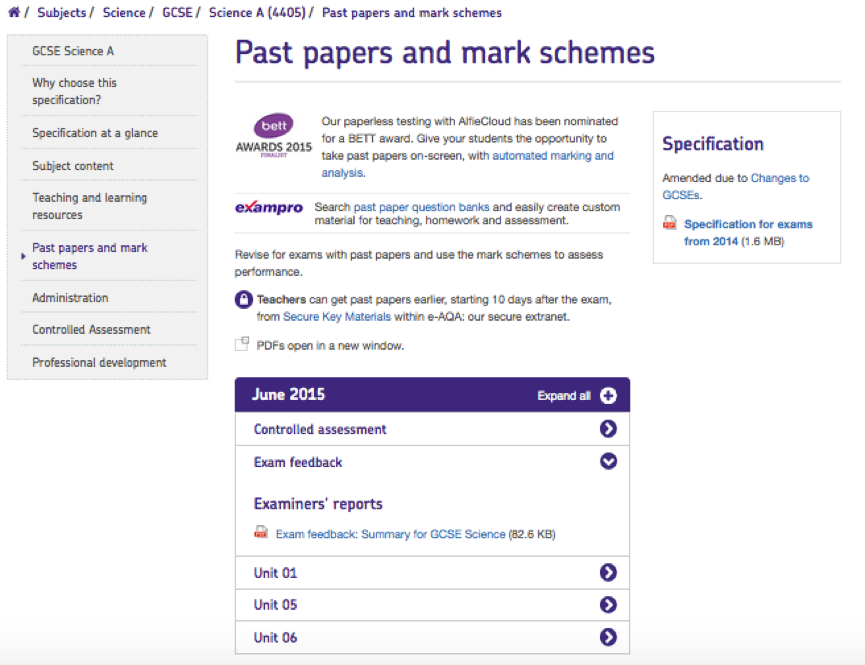Open Teaching and learning resources sidebar item
The width and height of the screenshot is (865, 665).
[89, 206]
